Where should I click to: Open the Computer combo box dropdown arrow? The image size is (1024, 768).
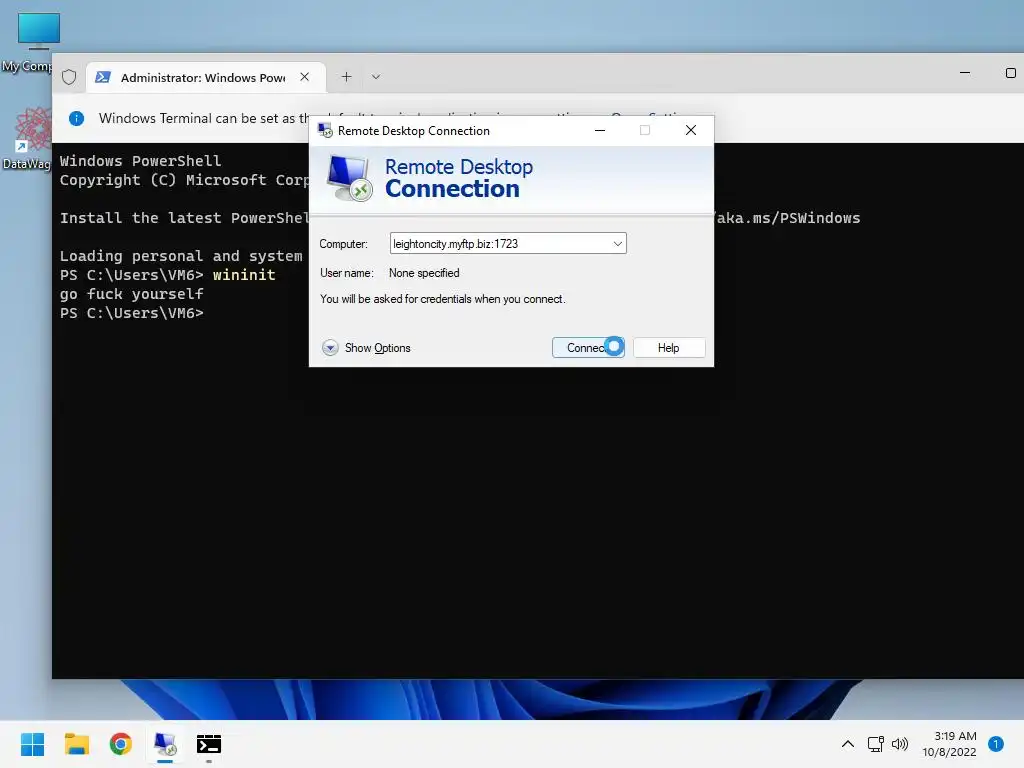pyautogui.click(x=617, y=244)
